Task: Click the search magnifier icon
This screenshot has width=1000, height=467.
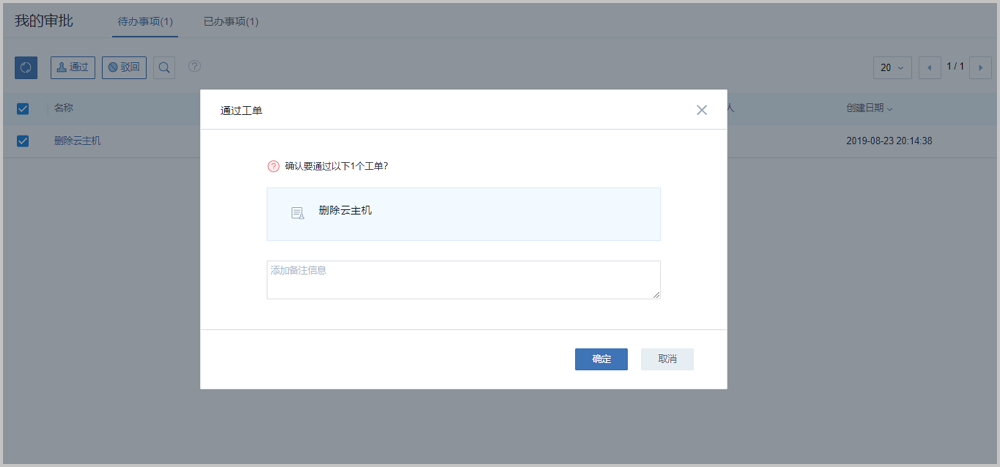Action: coord(164,67)
